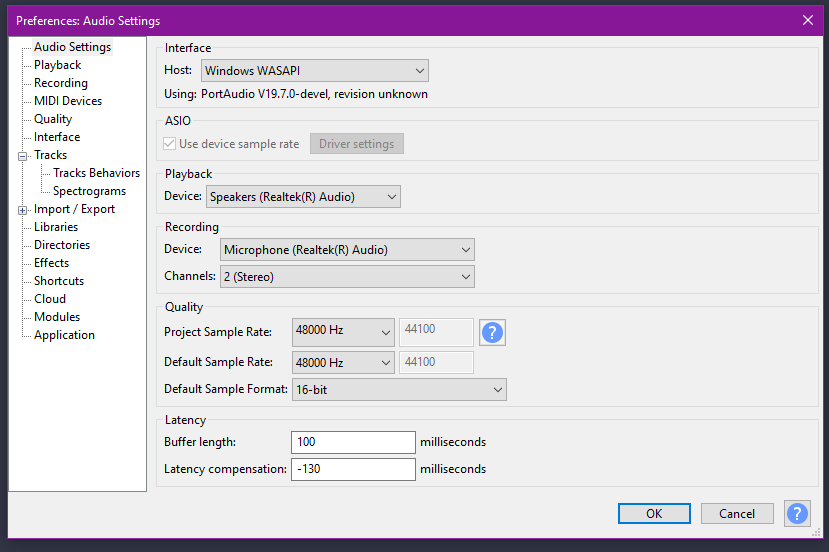Open Interface preferences in the tree

pyautogui.click(x=57, y=137)
